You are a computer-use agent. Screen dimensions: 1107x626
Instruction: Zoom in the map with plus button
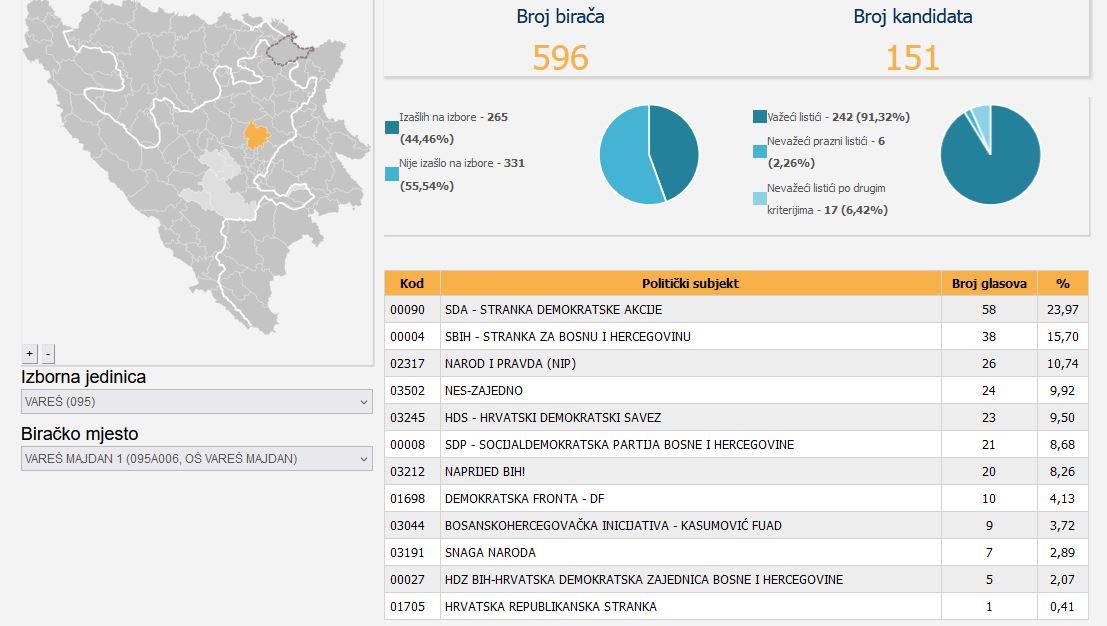coord(30,354)
